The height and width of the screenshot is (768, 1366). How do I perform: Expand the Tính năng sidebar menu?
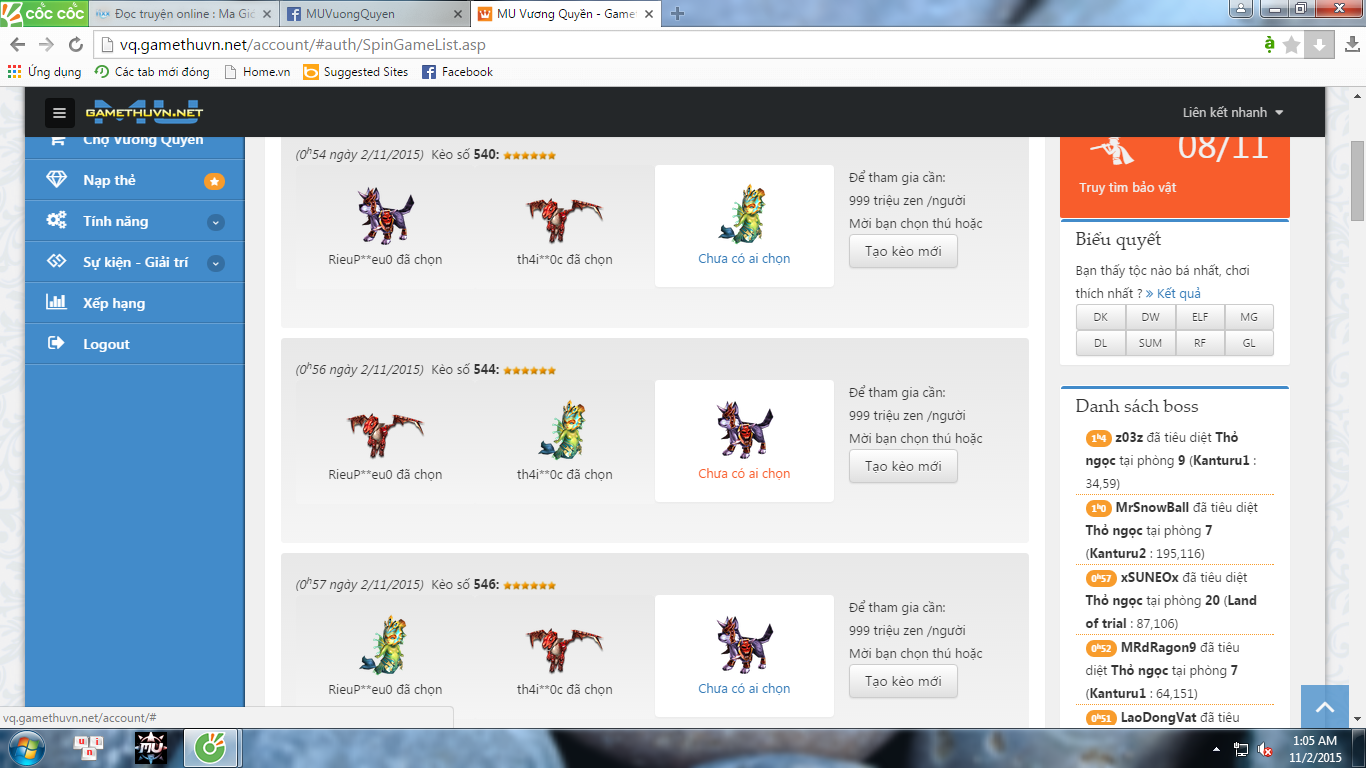click(x=215, y=222)
